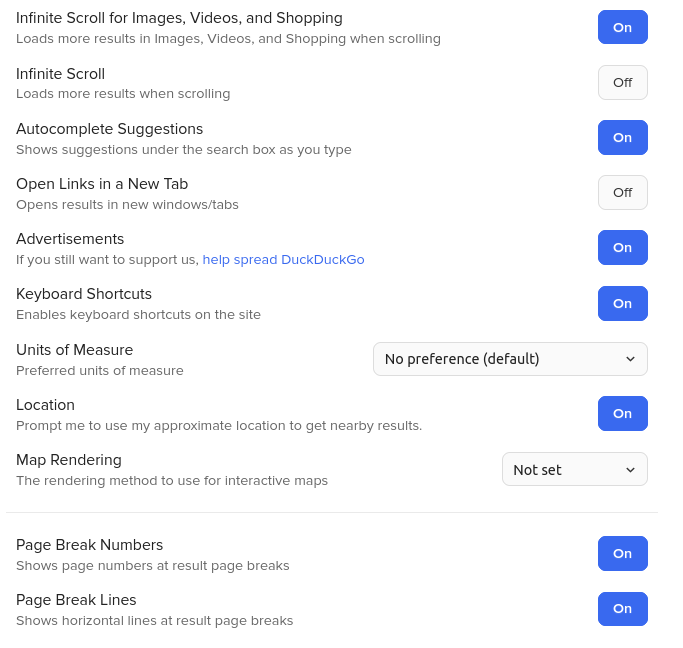Click the "Advertisements" setting heading
This screenshot has width=683, height=648.
click(70, 239)
